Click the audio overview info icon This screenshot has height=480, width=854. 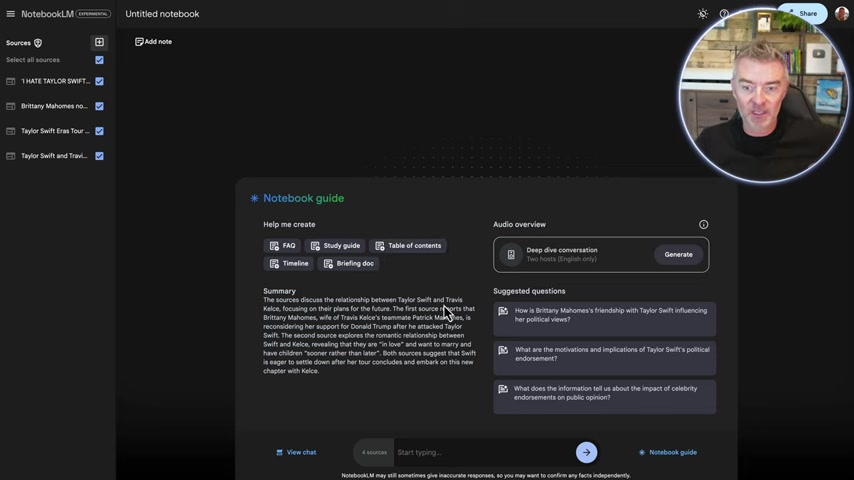tap(704, 224)
